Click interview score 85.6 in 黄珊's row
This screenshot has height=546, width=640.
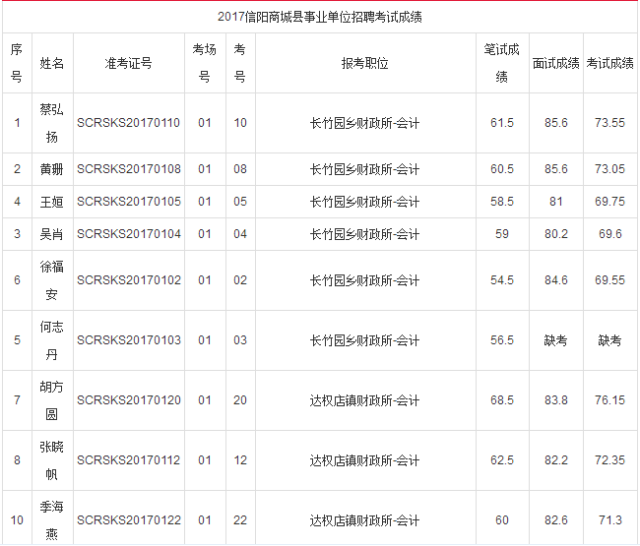point(556,169)
